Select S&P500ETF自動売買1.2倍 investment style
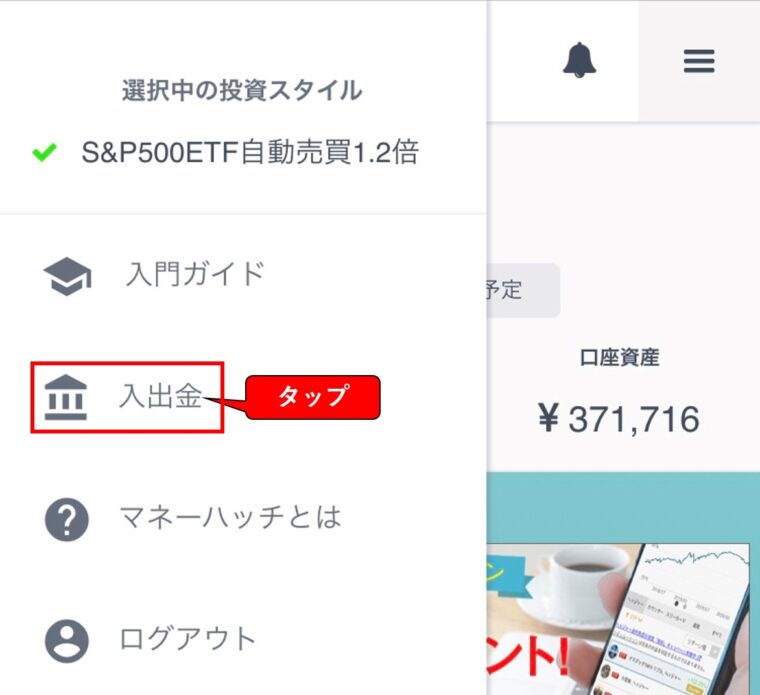Screen dimensions: 760x695 point(250,152)
